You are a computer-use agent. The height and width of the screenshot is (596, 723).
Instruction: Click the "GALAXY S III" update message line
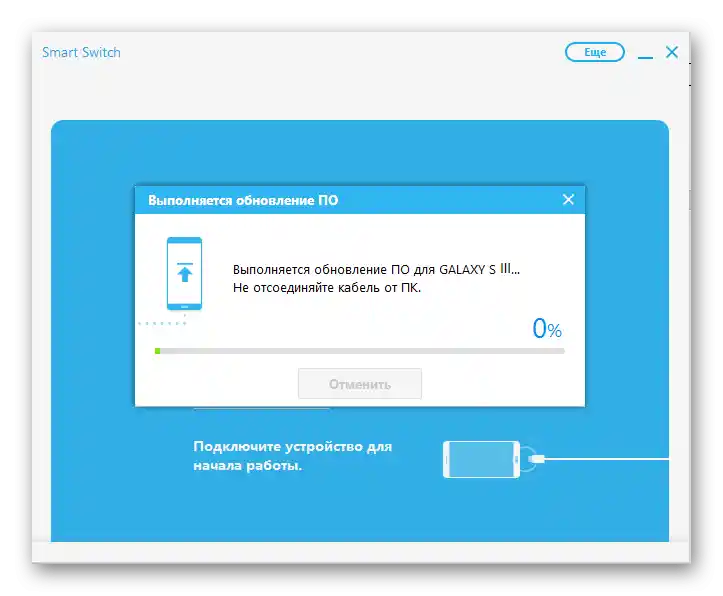click(376, 270)
